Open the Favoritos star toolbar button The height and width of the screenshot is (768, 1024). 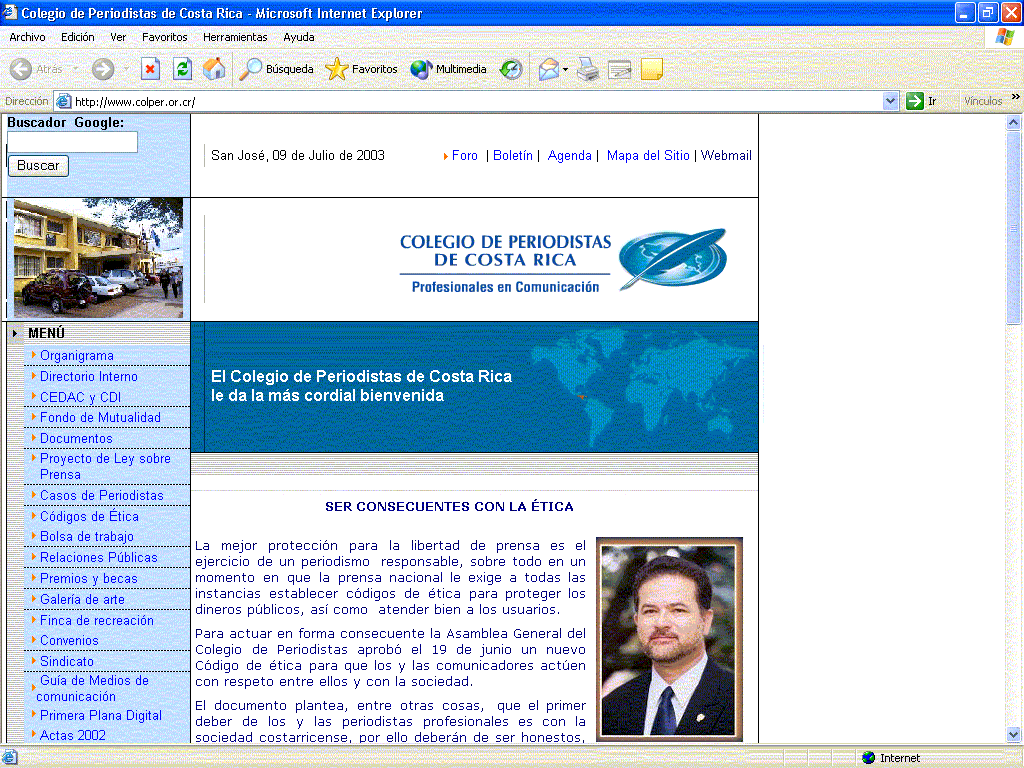(362, 69)
